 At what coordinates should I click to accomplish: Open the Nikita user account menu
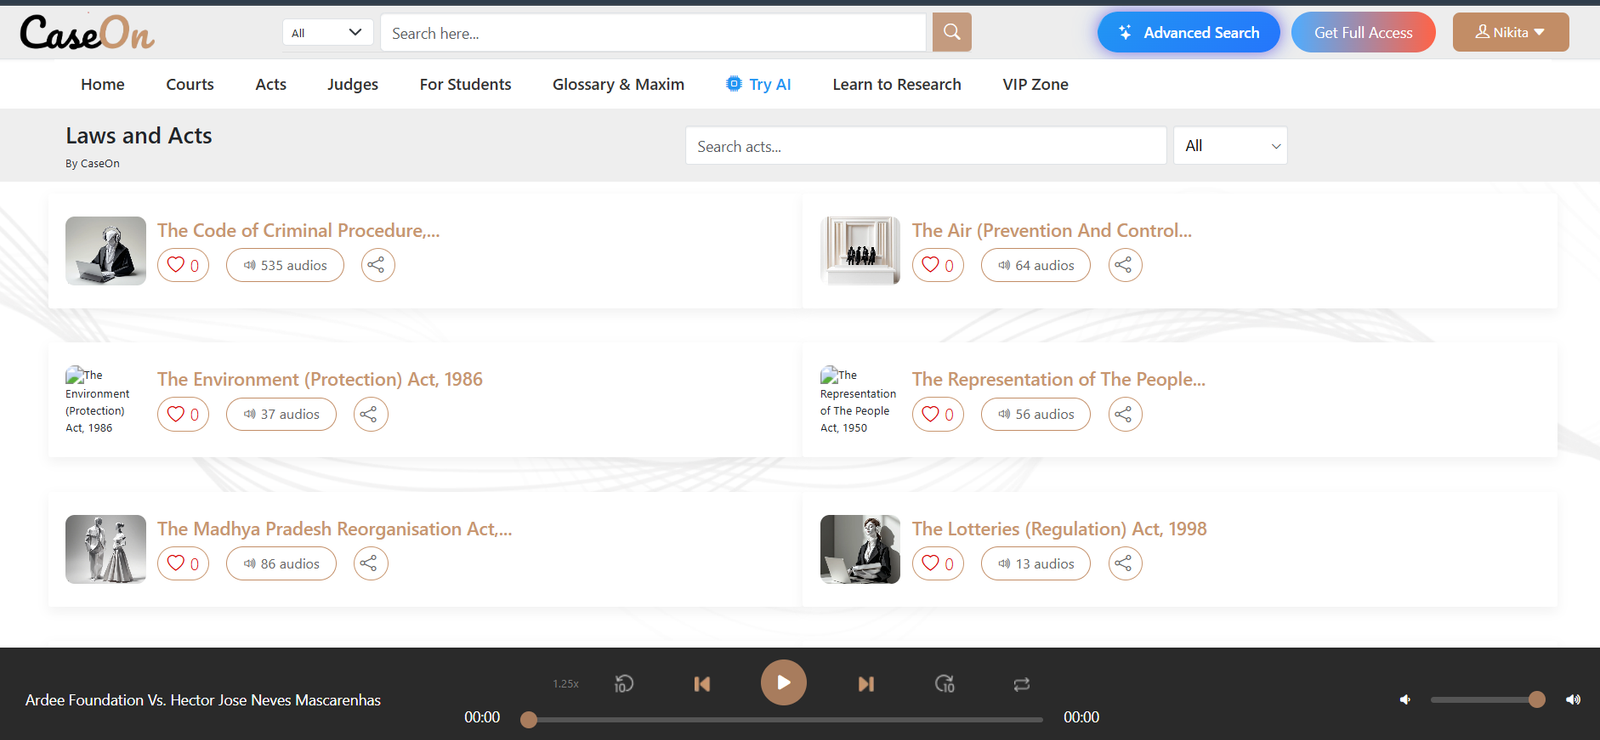[x=1510, y=32]
